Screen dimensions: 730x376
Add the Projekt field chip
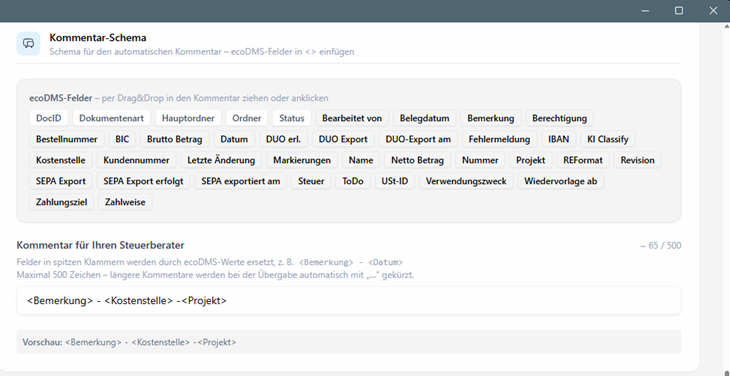coord(530,160)
